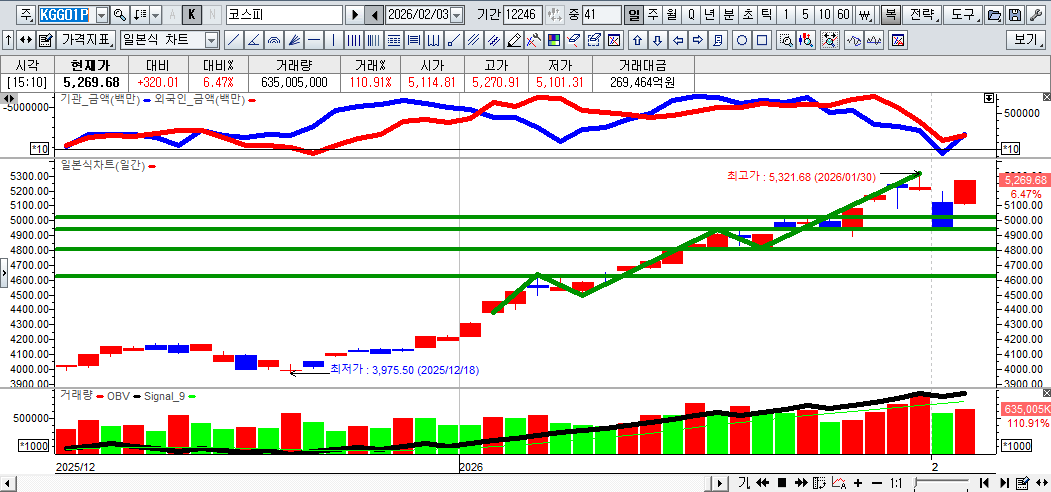Toggle the K market button
Viewport: 1051px width, 492px height.
click(x=190, y=15)
